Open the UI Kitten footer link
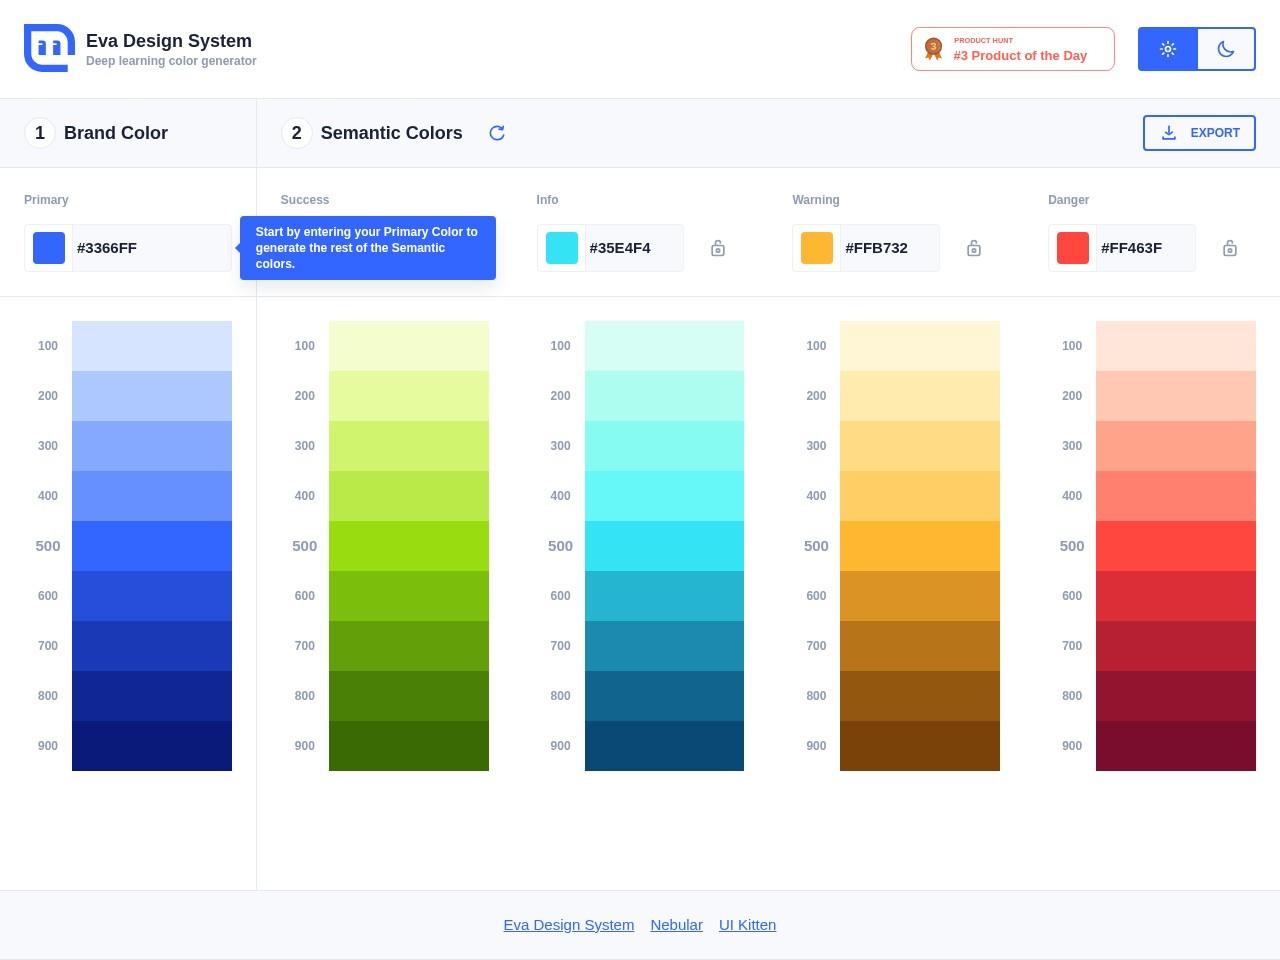The image size is (1280, 960). (747, 924)
